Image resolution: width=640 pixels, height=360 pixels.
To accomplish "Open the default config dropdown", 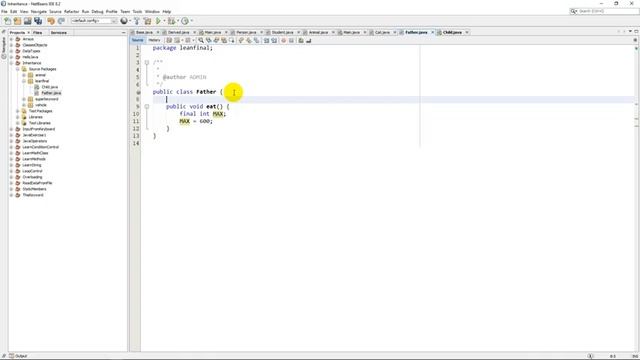I will 94,21.
